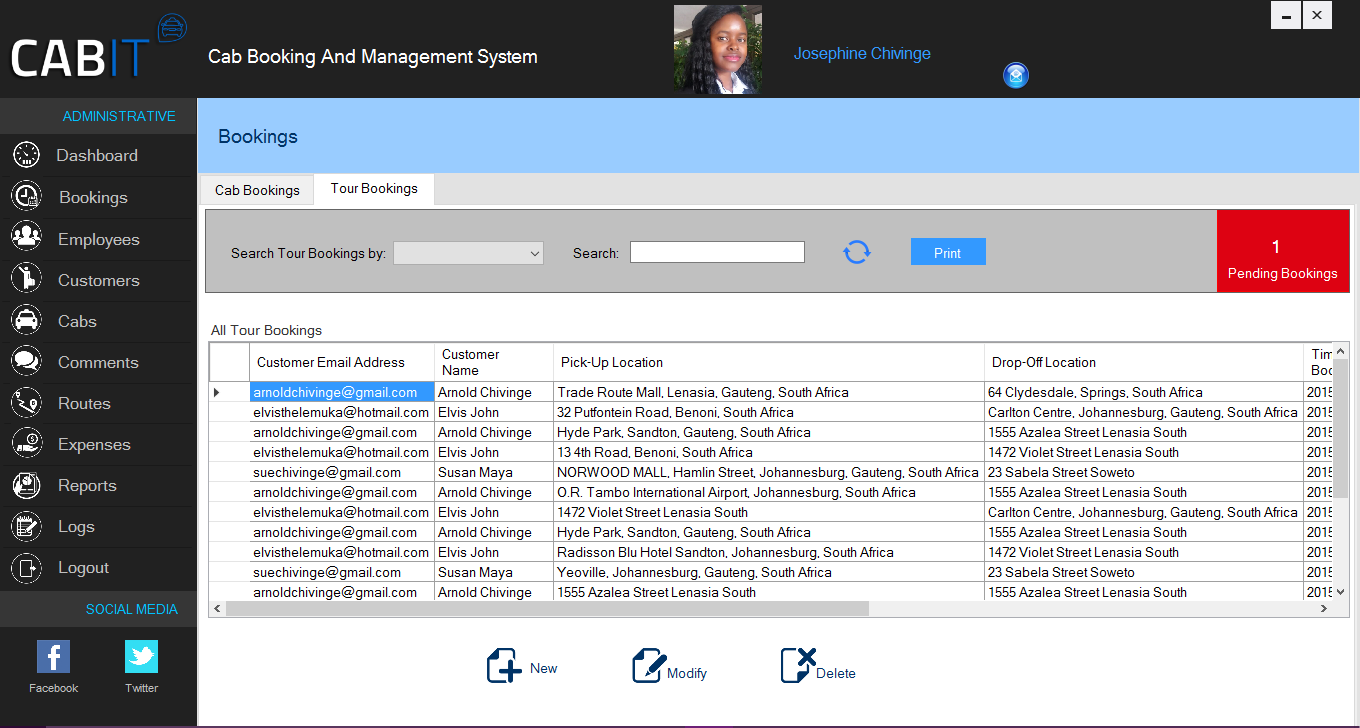
Task: Click the O.R. Tambo International Airport cell
Action: tap(769, 492)
